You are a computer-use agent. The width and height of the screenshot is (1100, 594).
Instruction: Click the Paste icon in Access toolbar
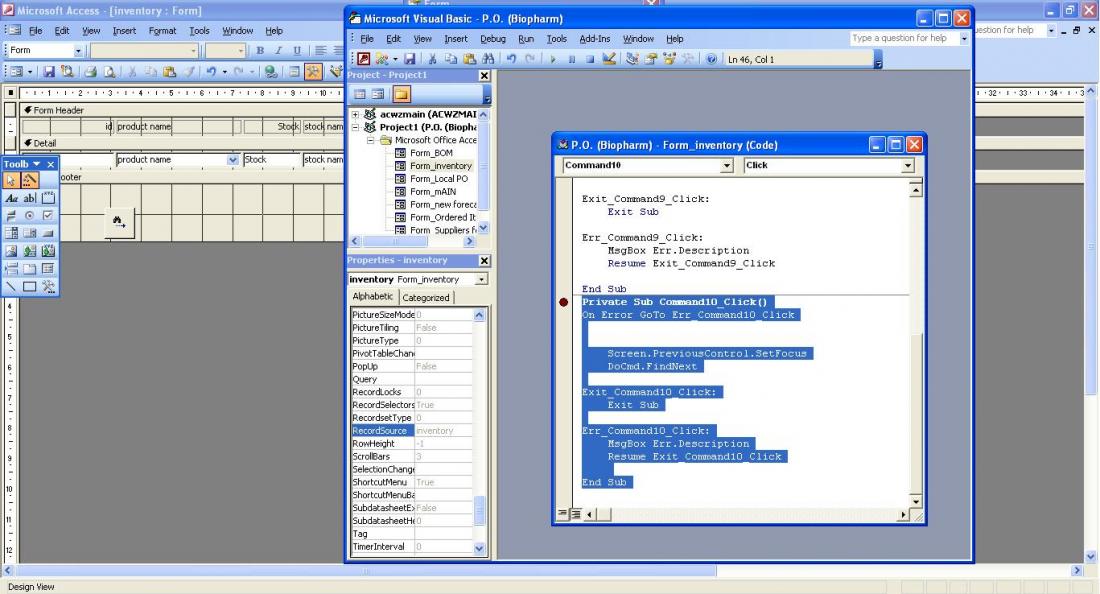point(169,72)
